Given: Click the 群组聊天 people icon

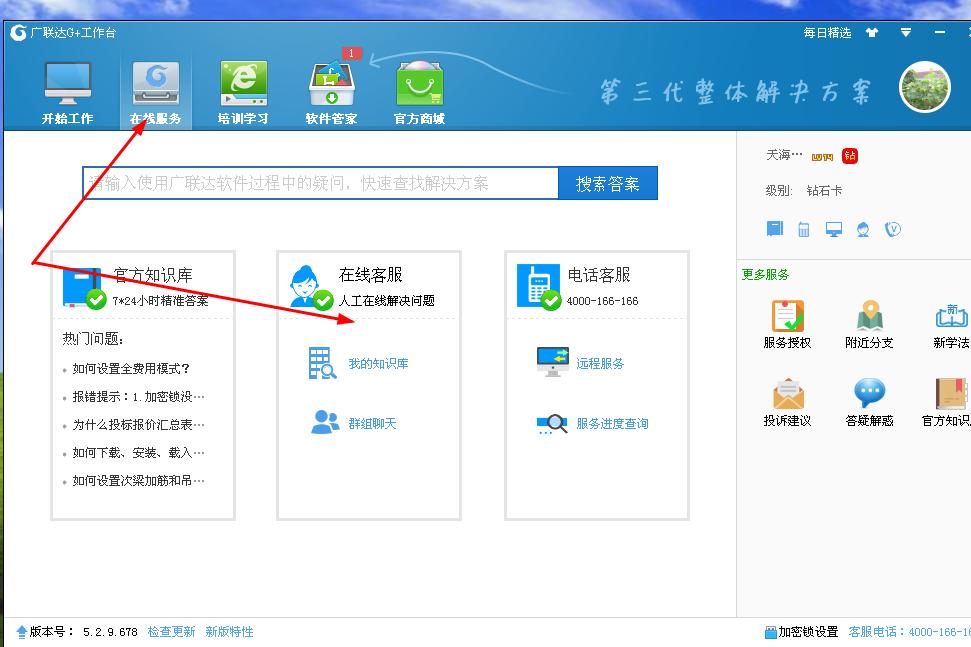Looking at the screenshot, I should (x=324, y=422).
